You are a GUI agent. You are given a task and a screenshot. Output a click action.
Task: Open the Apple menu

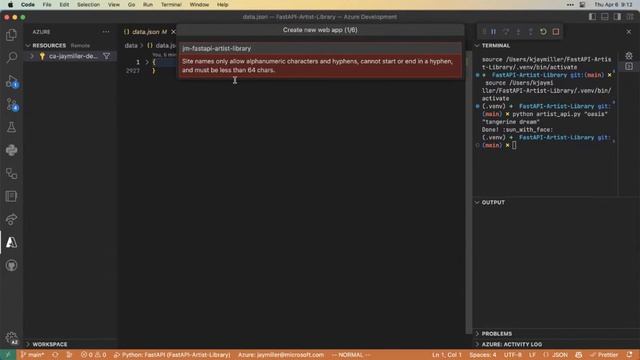pyautogui.click(x=10, y=4)
